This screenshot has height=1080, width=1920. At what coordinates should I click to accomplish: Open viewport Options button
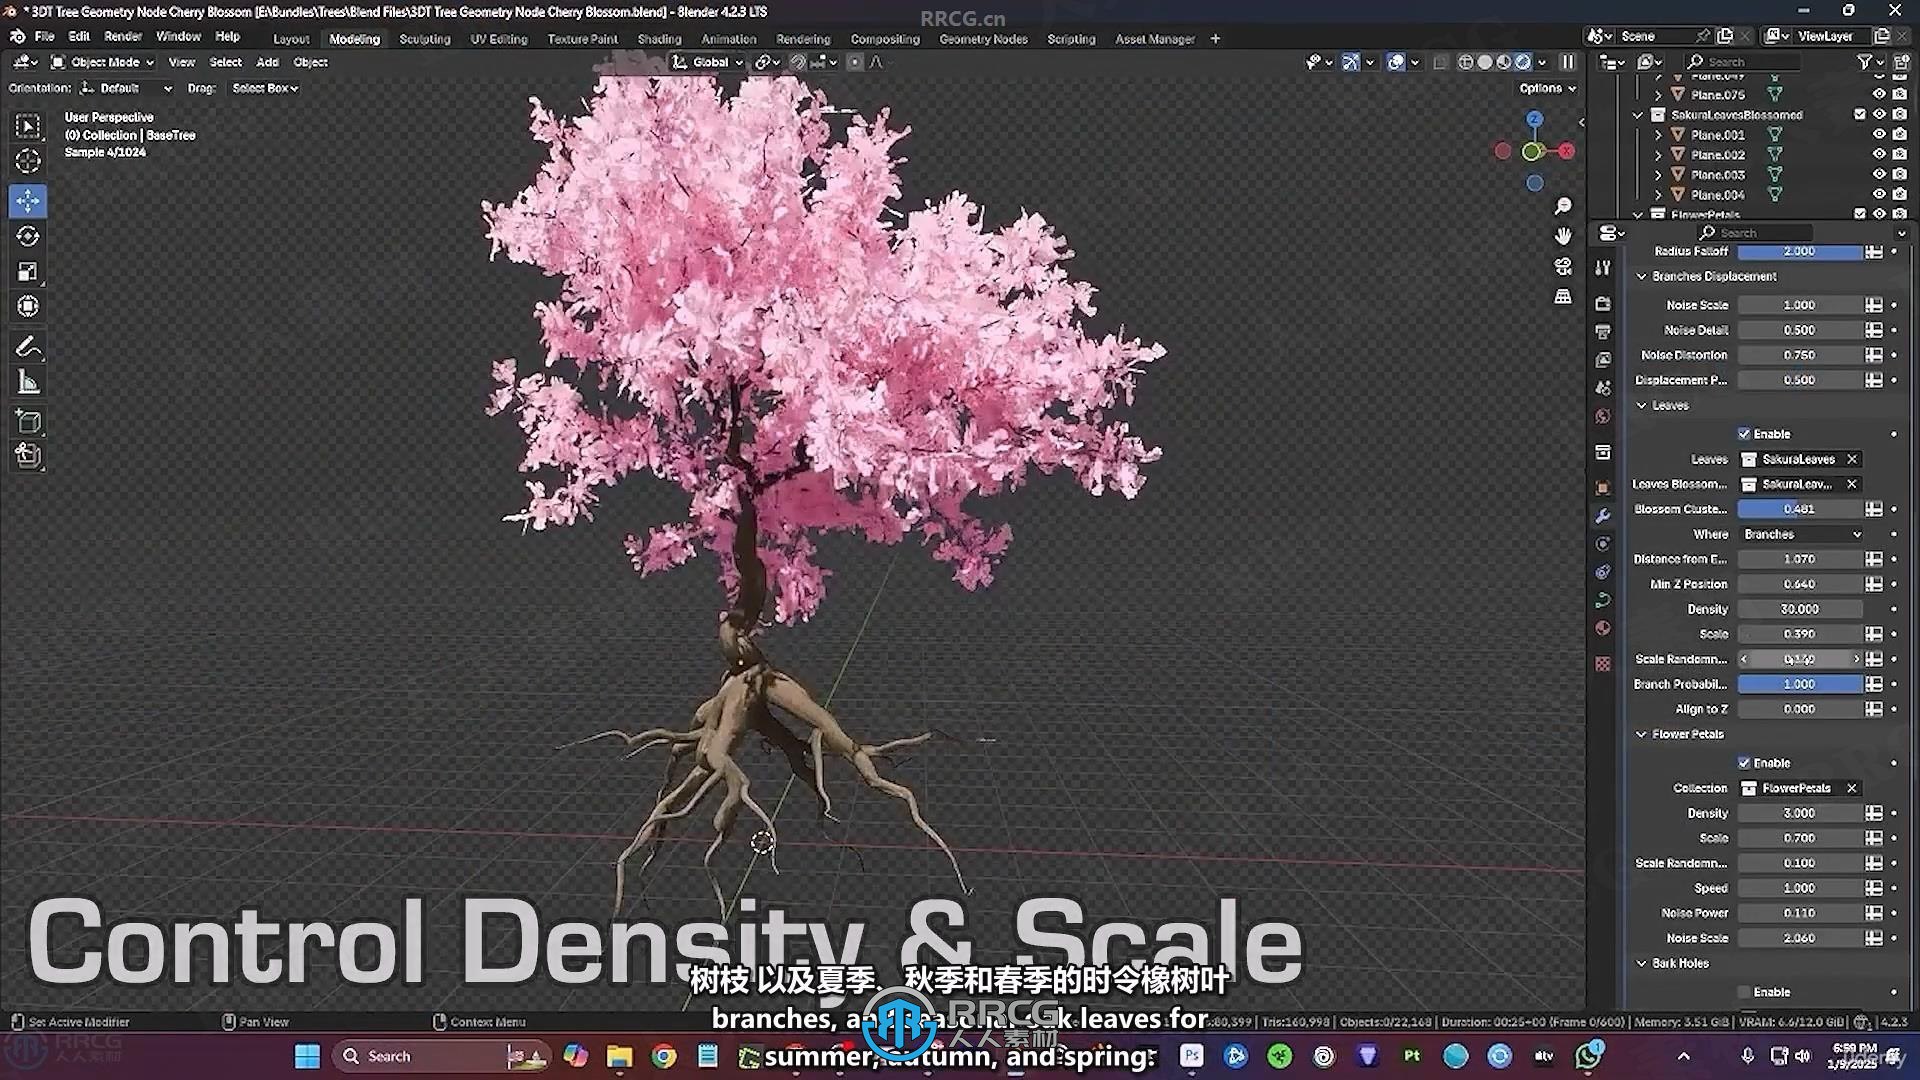(x=1546, y=88)
